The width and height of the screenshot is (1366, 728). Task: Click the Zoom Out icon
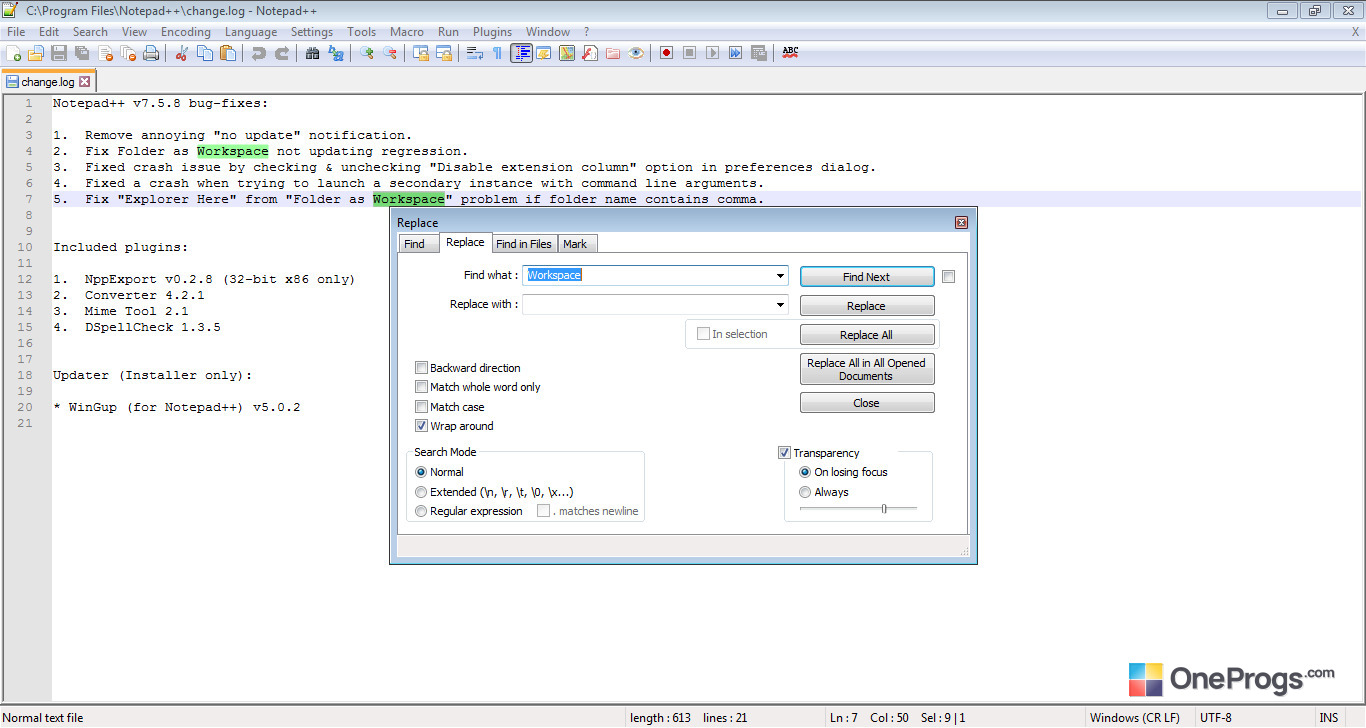pos(390,53)
